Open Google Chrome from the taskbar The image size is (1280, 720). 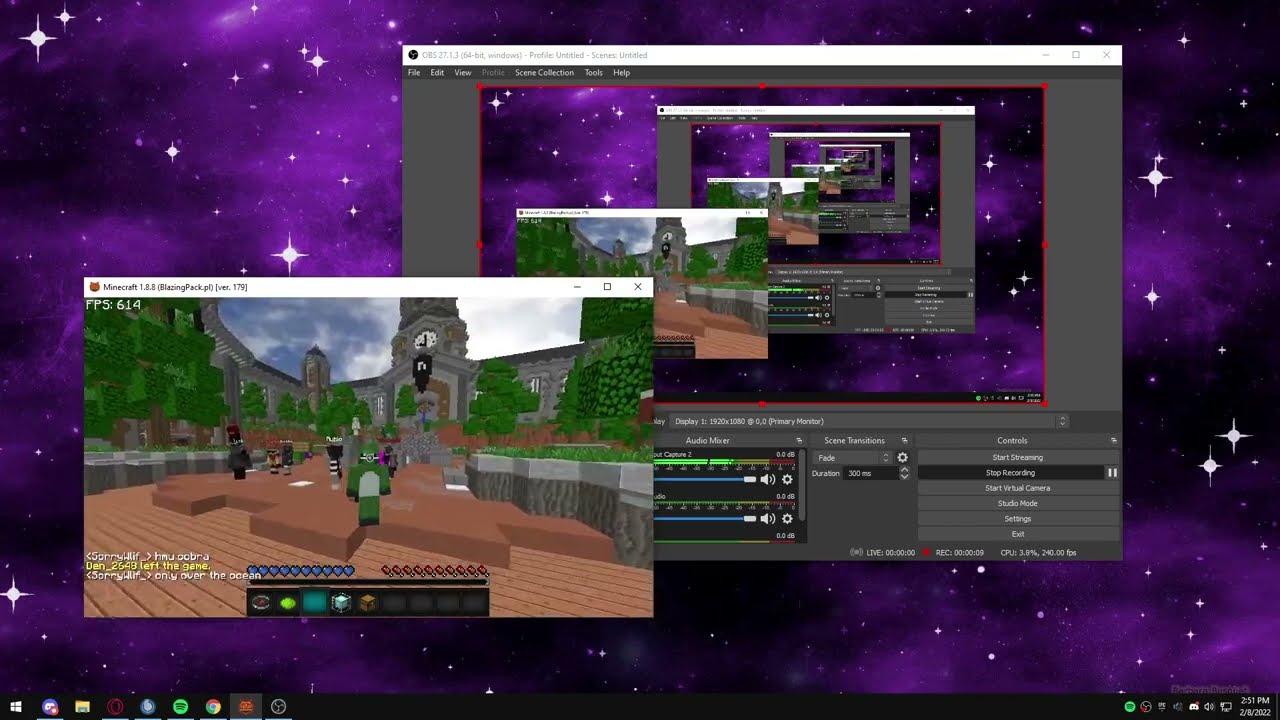213,707
